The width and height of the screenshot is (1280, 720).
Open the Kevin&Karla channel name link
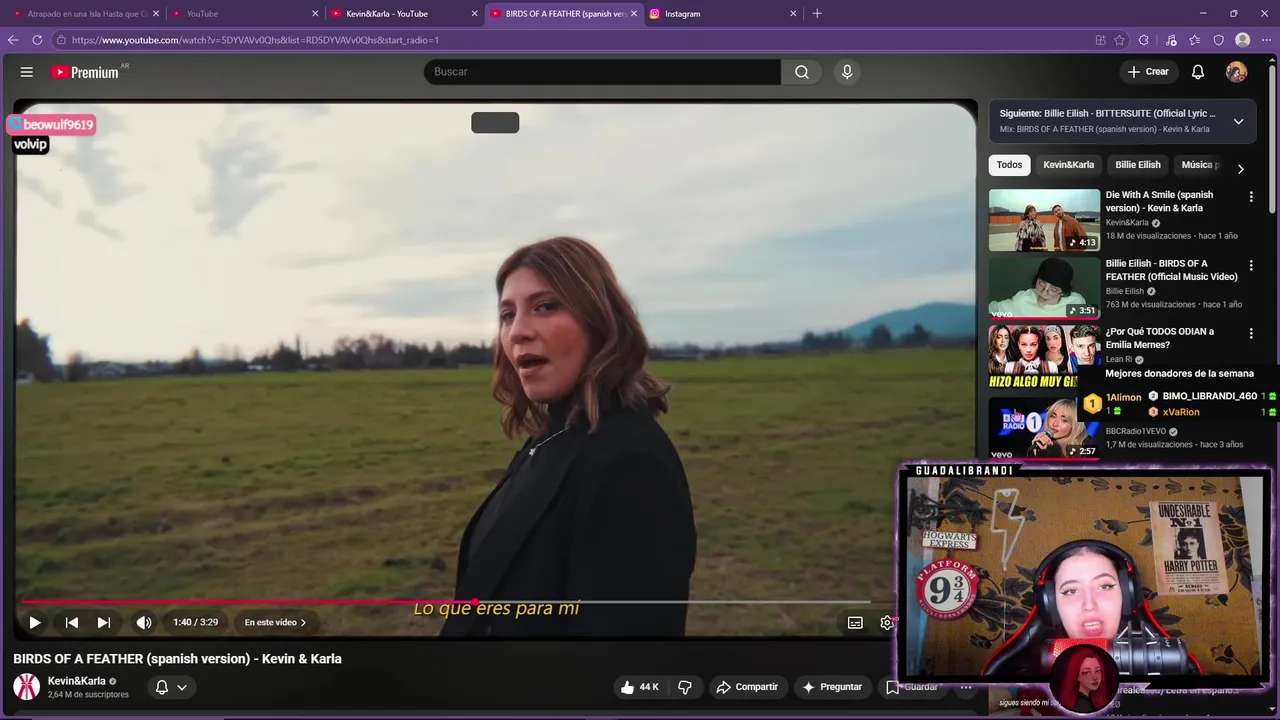77,681
